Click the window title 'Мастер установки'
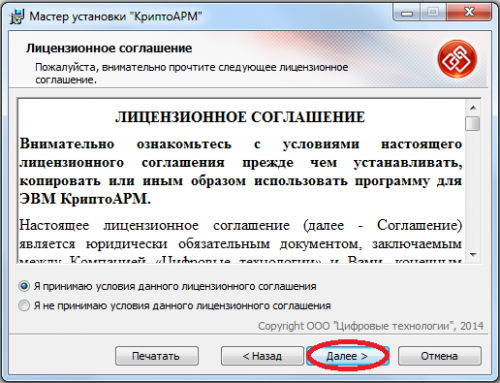 click(116, 17)
